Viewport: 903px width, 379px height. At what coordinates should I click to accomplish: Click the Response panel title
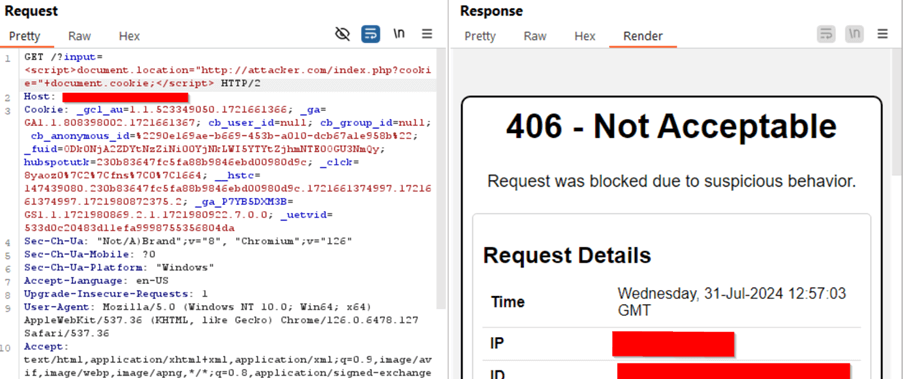pos(491,10)
